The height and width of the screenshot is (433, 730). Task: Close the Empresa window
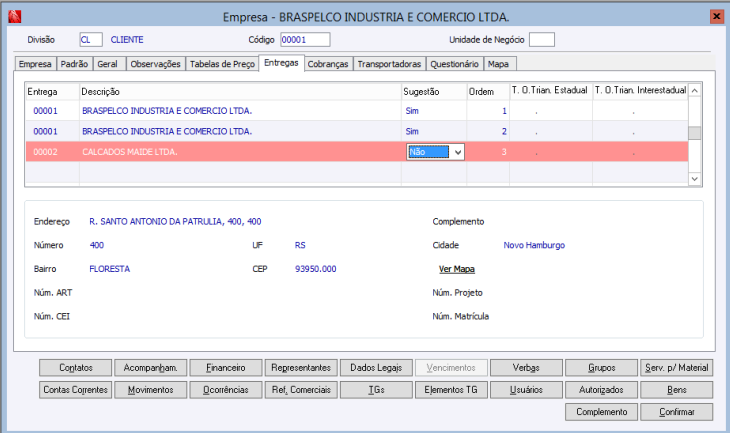click(716, 17)
